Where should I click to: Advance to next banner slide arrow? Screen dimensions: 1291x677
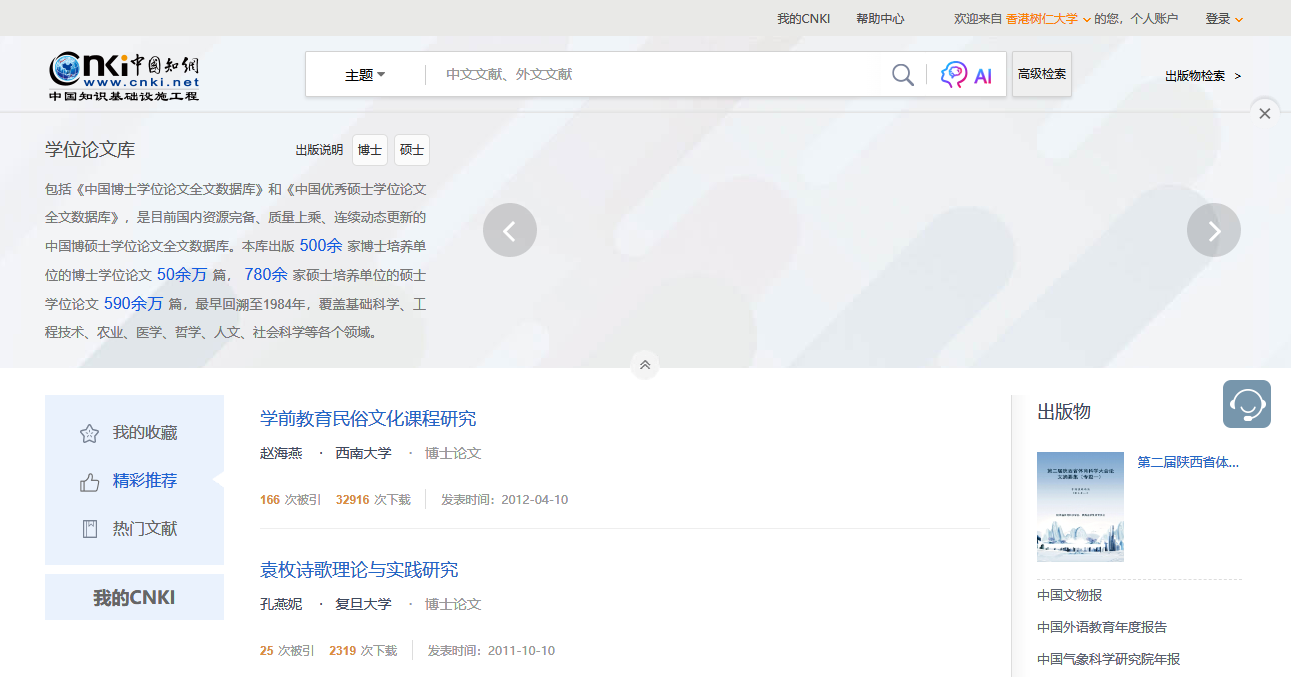click(1213, 230)
